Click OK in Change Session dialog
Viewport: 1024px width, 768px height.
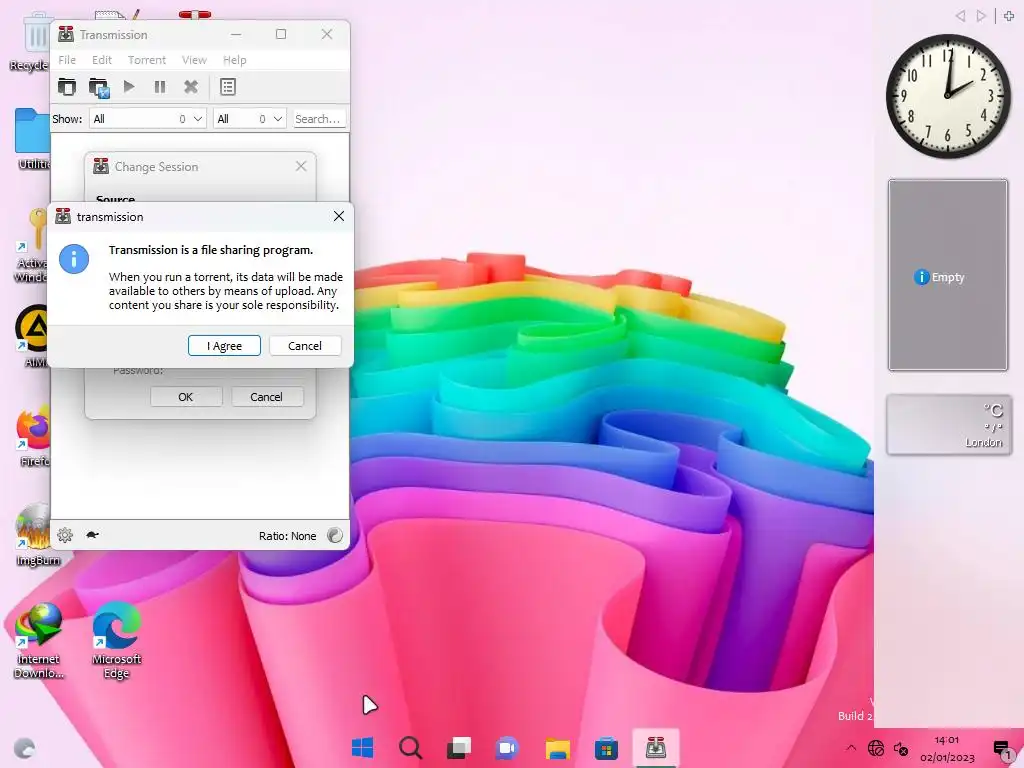point(186,397)
